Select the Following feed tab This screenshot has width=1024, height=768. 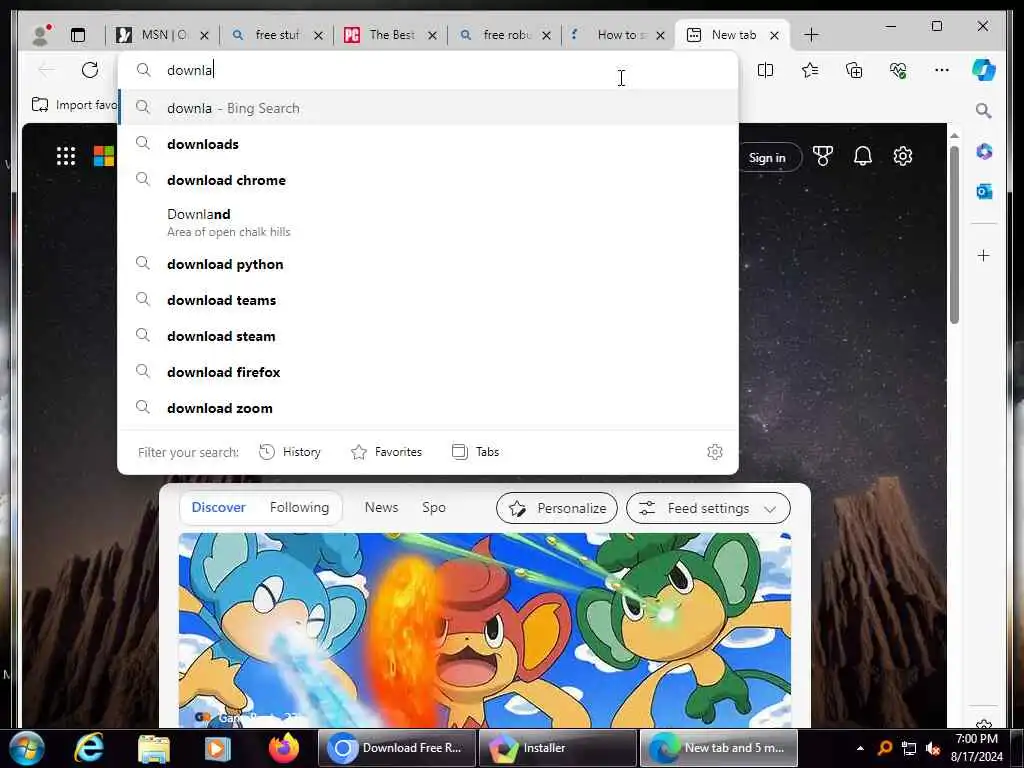pos(299,507)
